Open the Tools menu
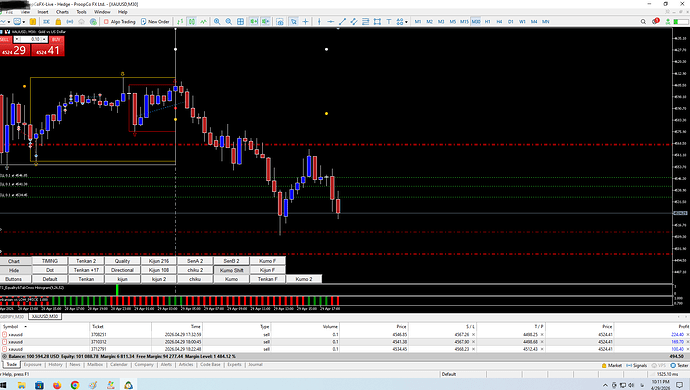 81,12
